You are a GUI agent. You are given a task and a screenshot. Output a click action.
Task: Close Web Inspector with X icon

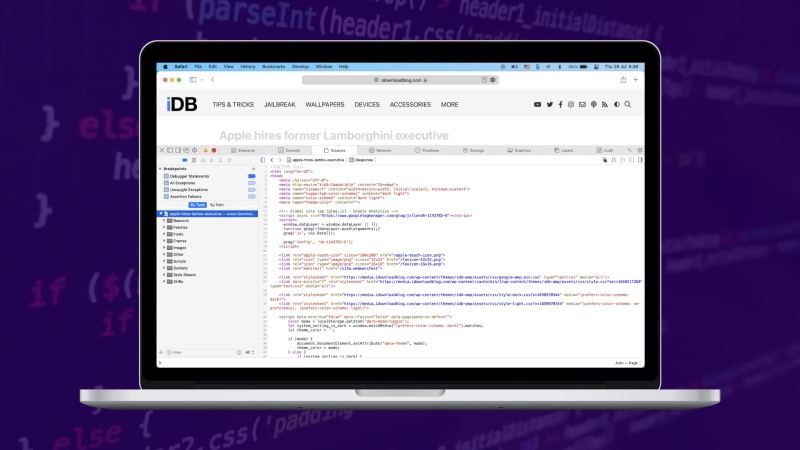pos(162,150)
